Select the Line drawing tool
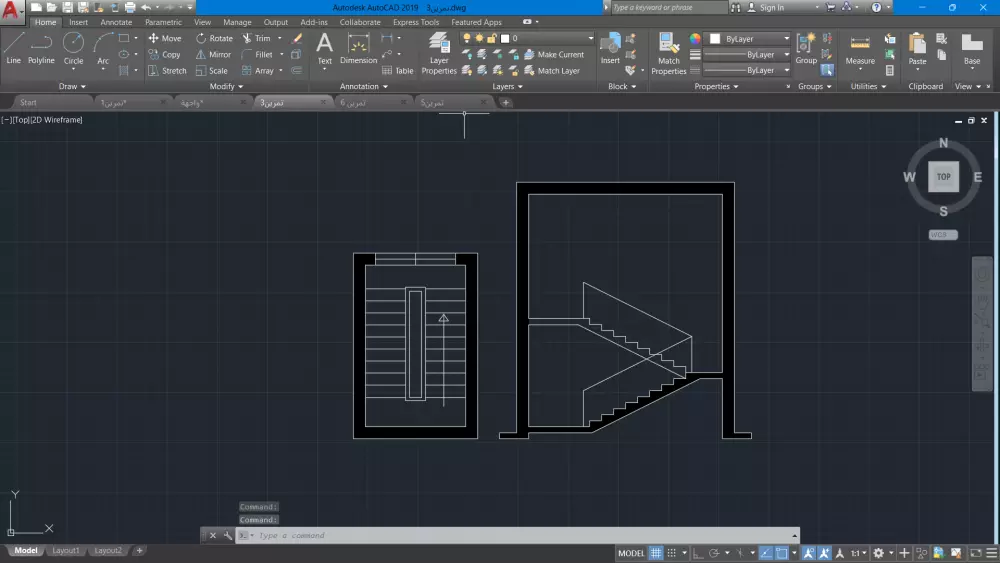Screen dimensions: 1000x563 click(x=13, y=48)
